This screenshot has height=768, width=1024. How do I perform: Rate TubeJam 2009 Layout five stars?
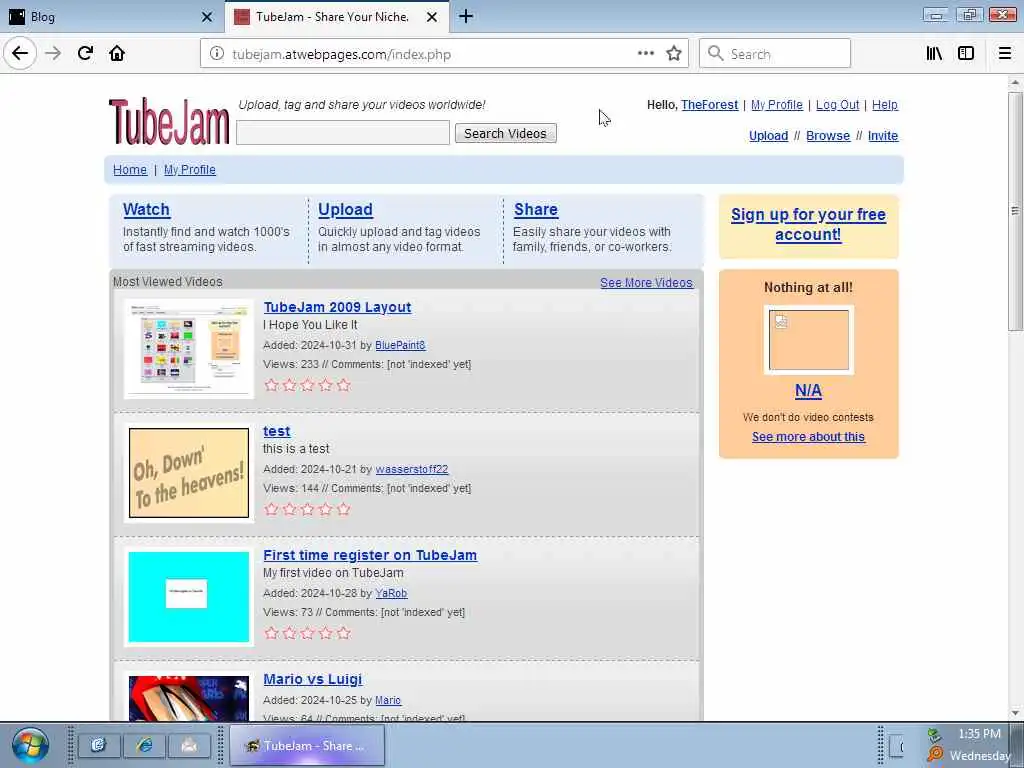344,385
